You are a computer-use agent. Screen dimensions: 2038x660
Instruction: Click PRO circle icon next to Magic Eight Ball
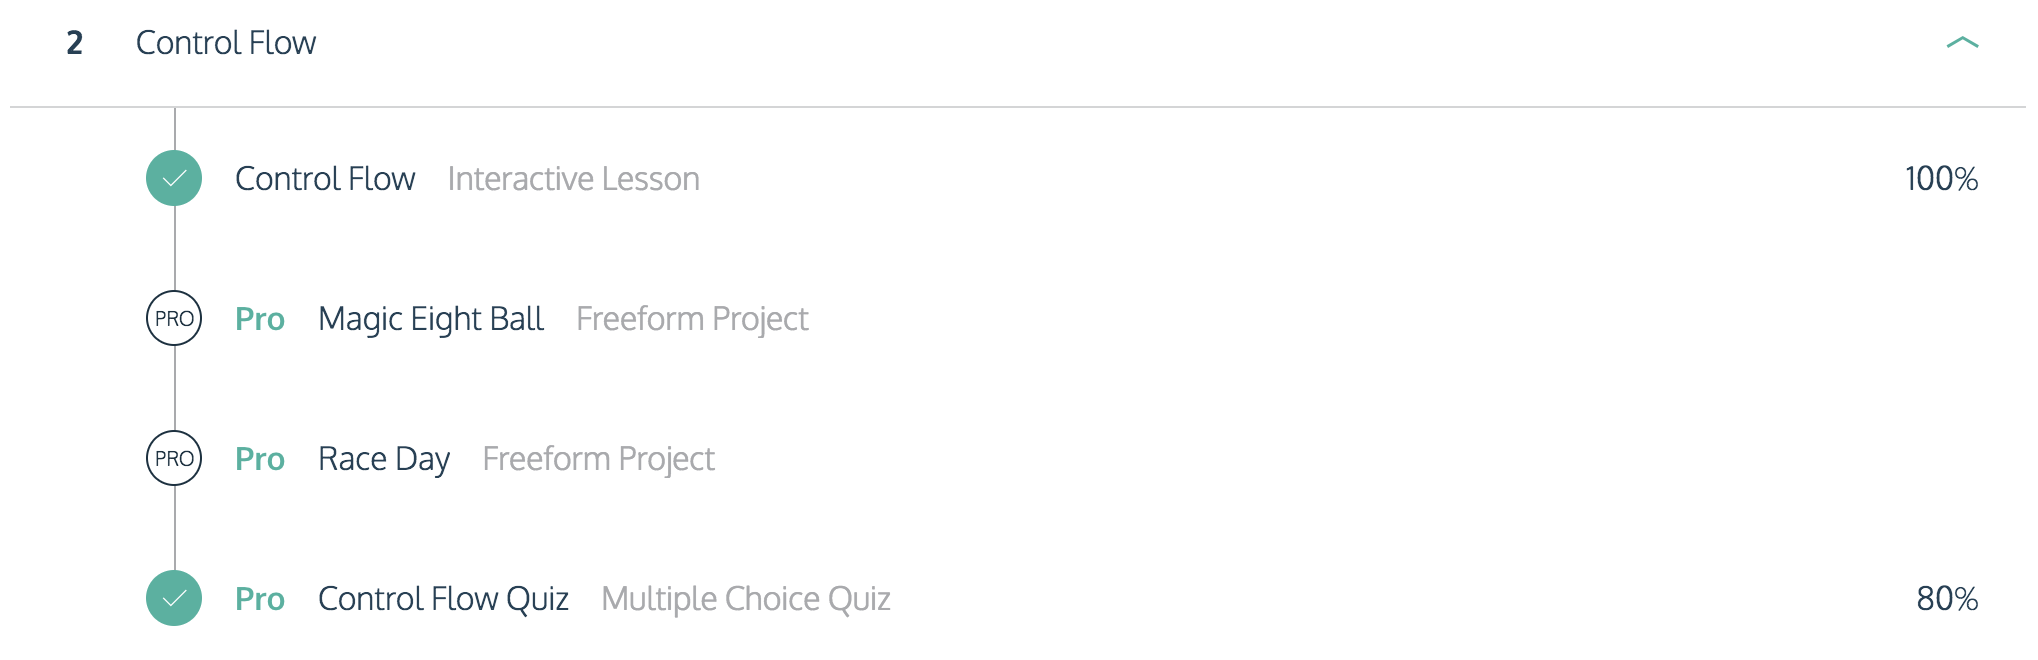pos(174,318)
